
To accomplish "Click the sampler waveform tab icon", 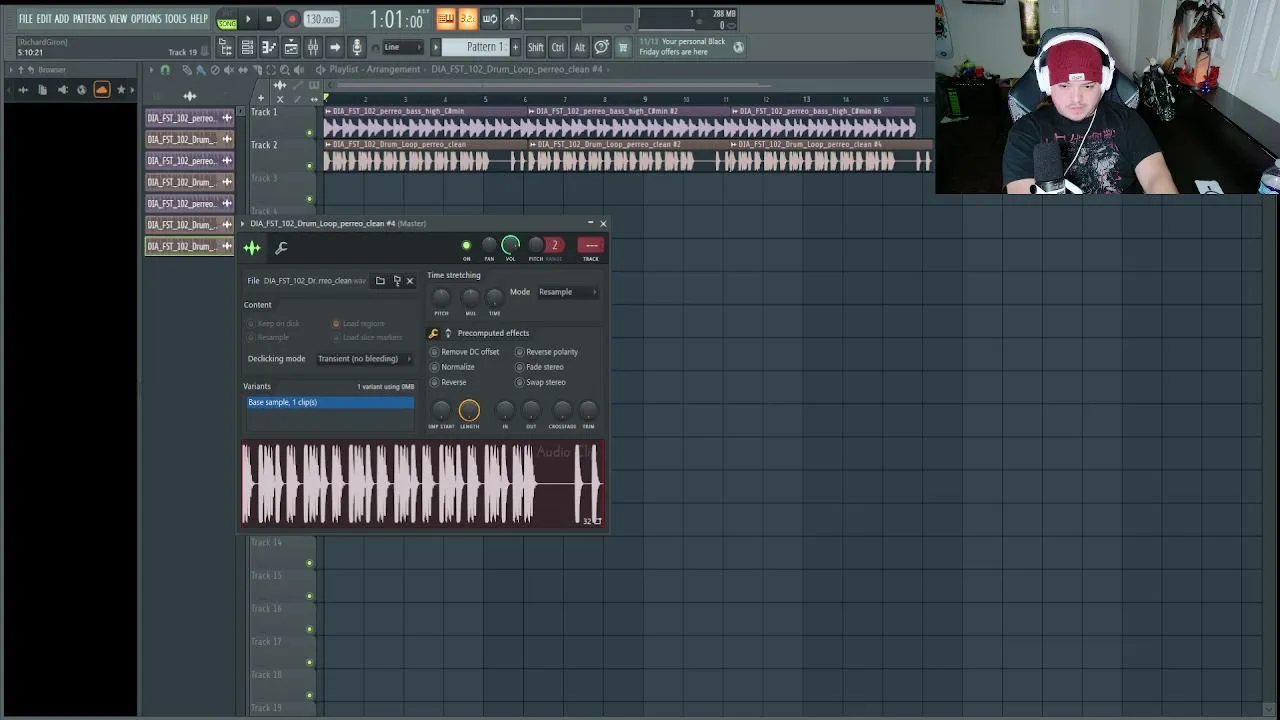I will pos(252,248).
